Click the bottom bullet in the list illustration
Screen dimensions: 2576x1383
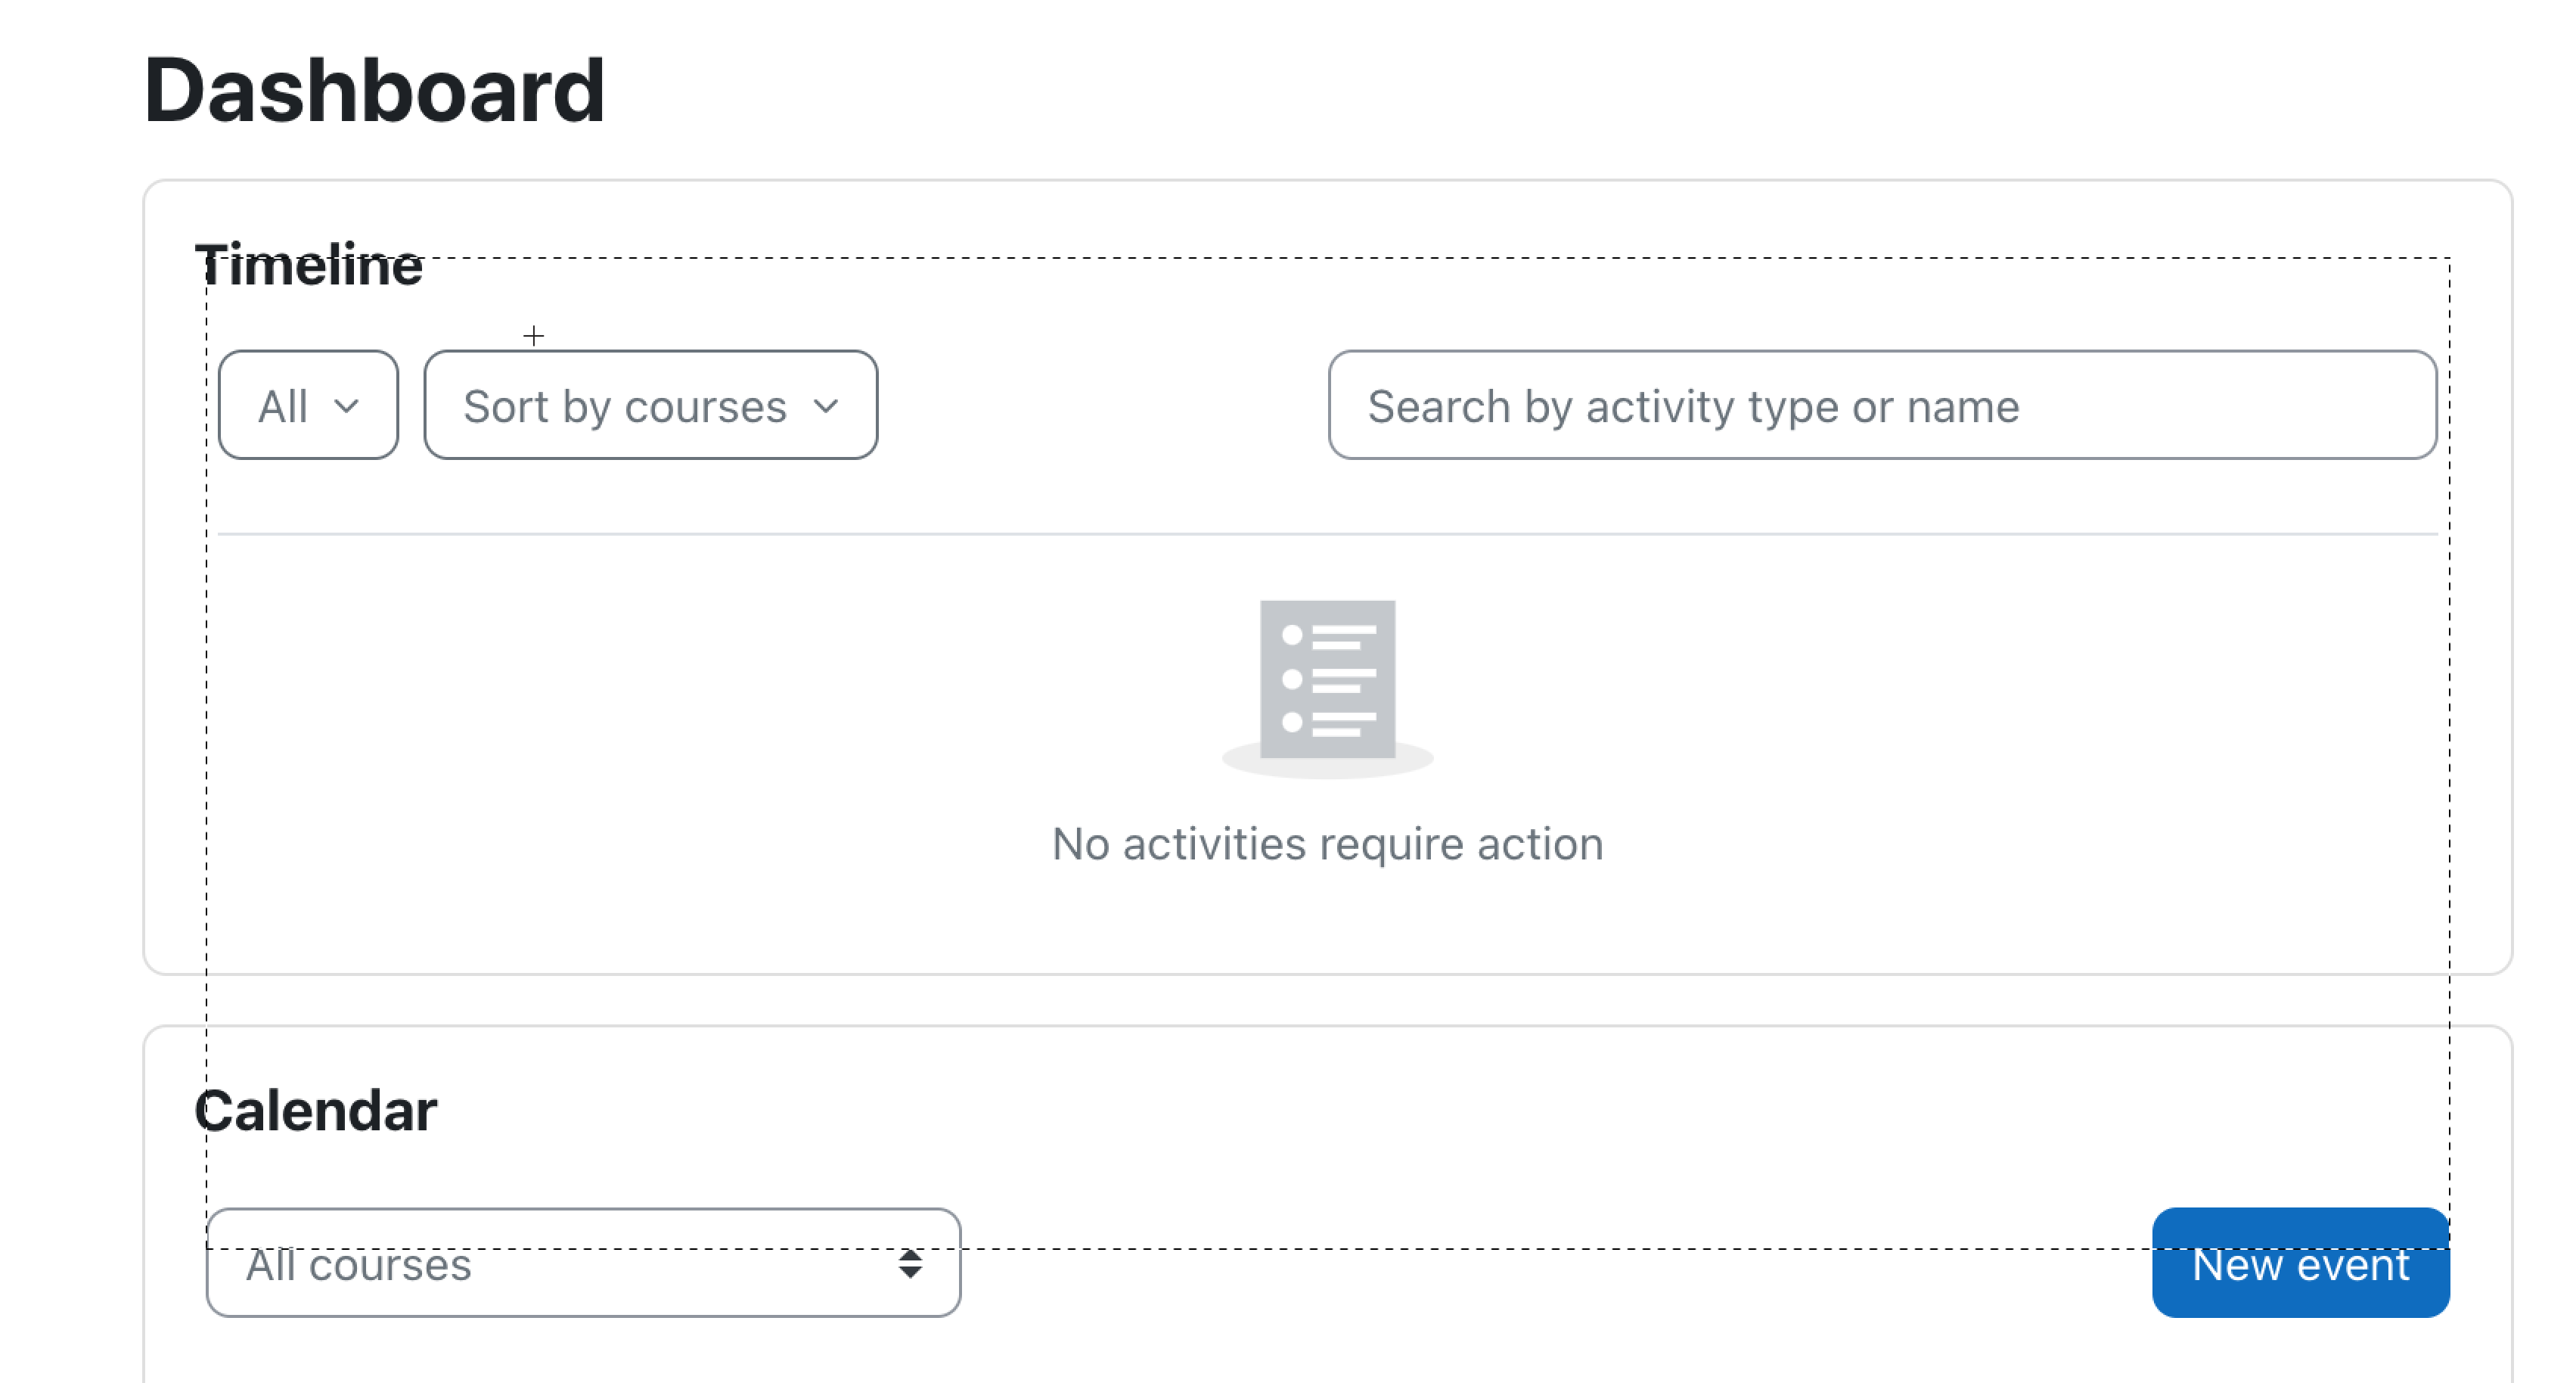click(x=1292, y=722)
